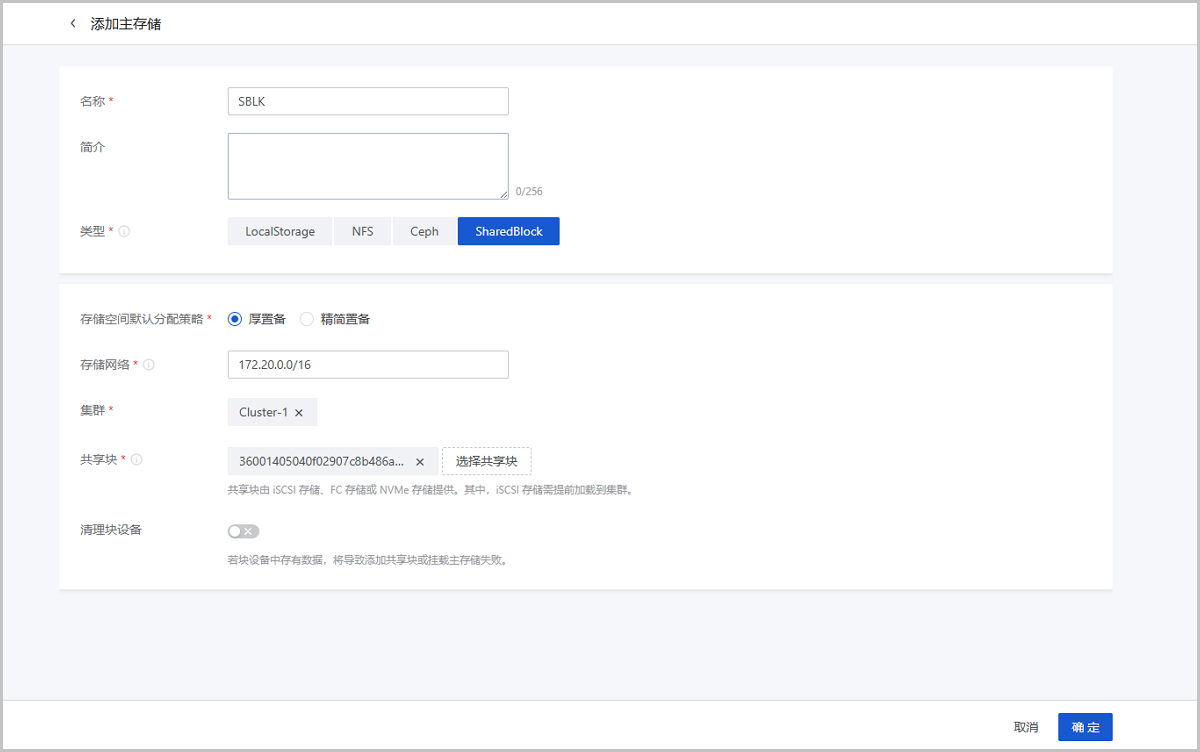The width and height of the screenshot is (1200, 752).
Task: Open 选择共享块 selector button
Action: [x=486, y=461]
